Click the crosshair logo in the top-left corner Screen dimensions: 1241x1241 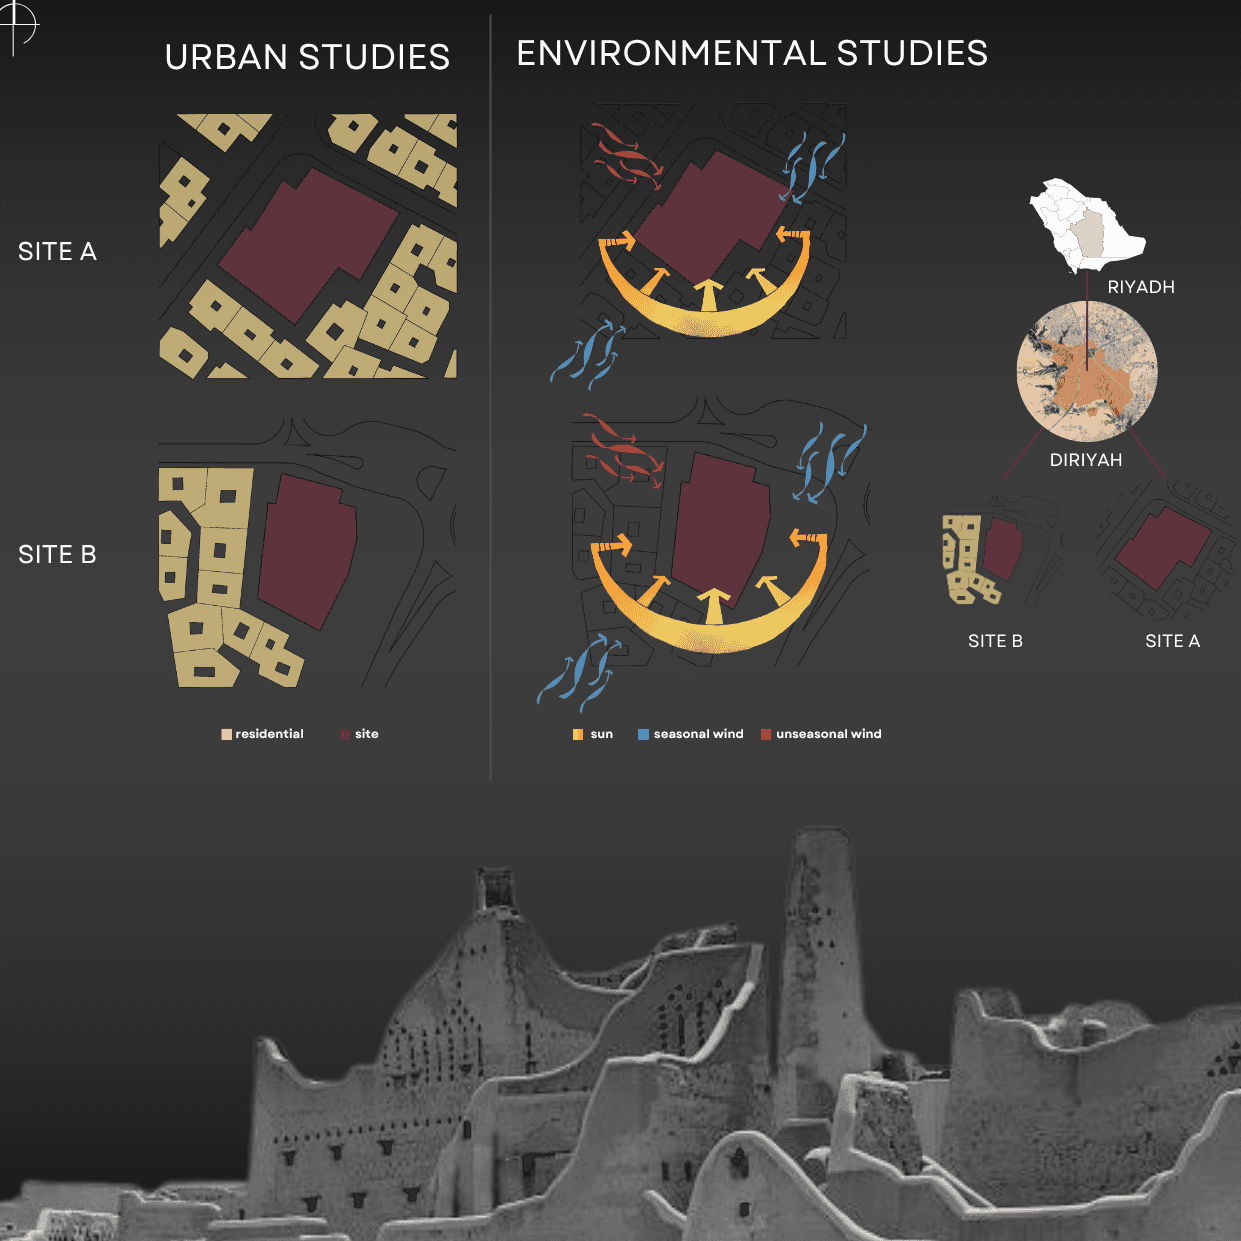(x=17, y=24)
